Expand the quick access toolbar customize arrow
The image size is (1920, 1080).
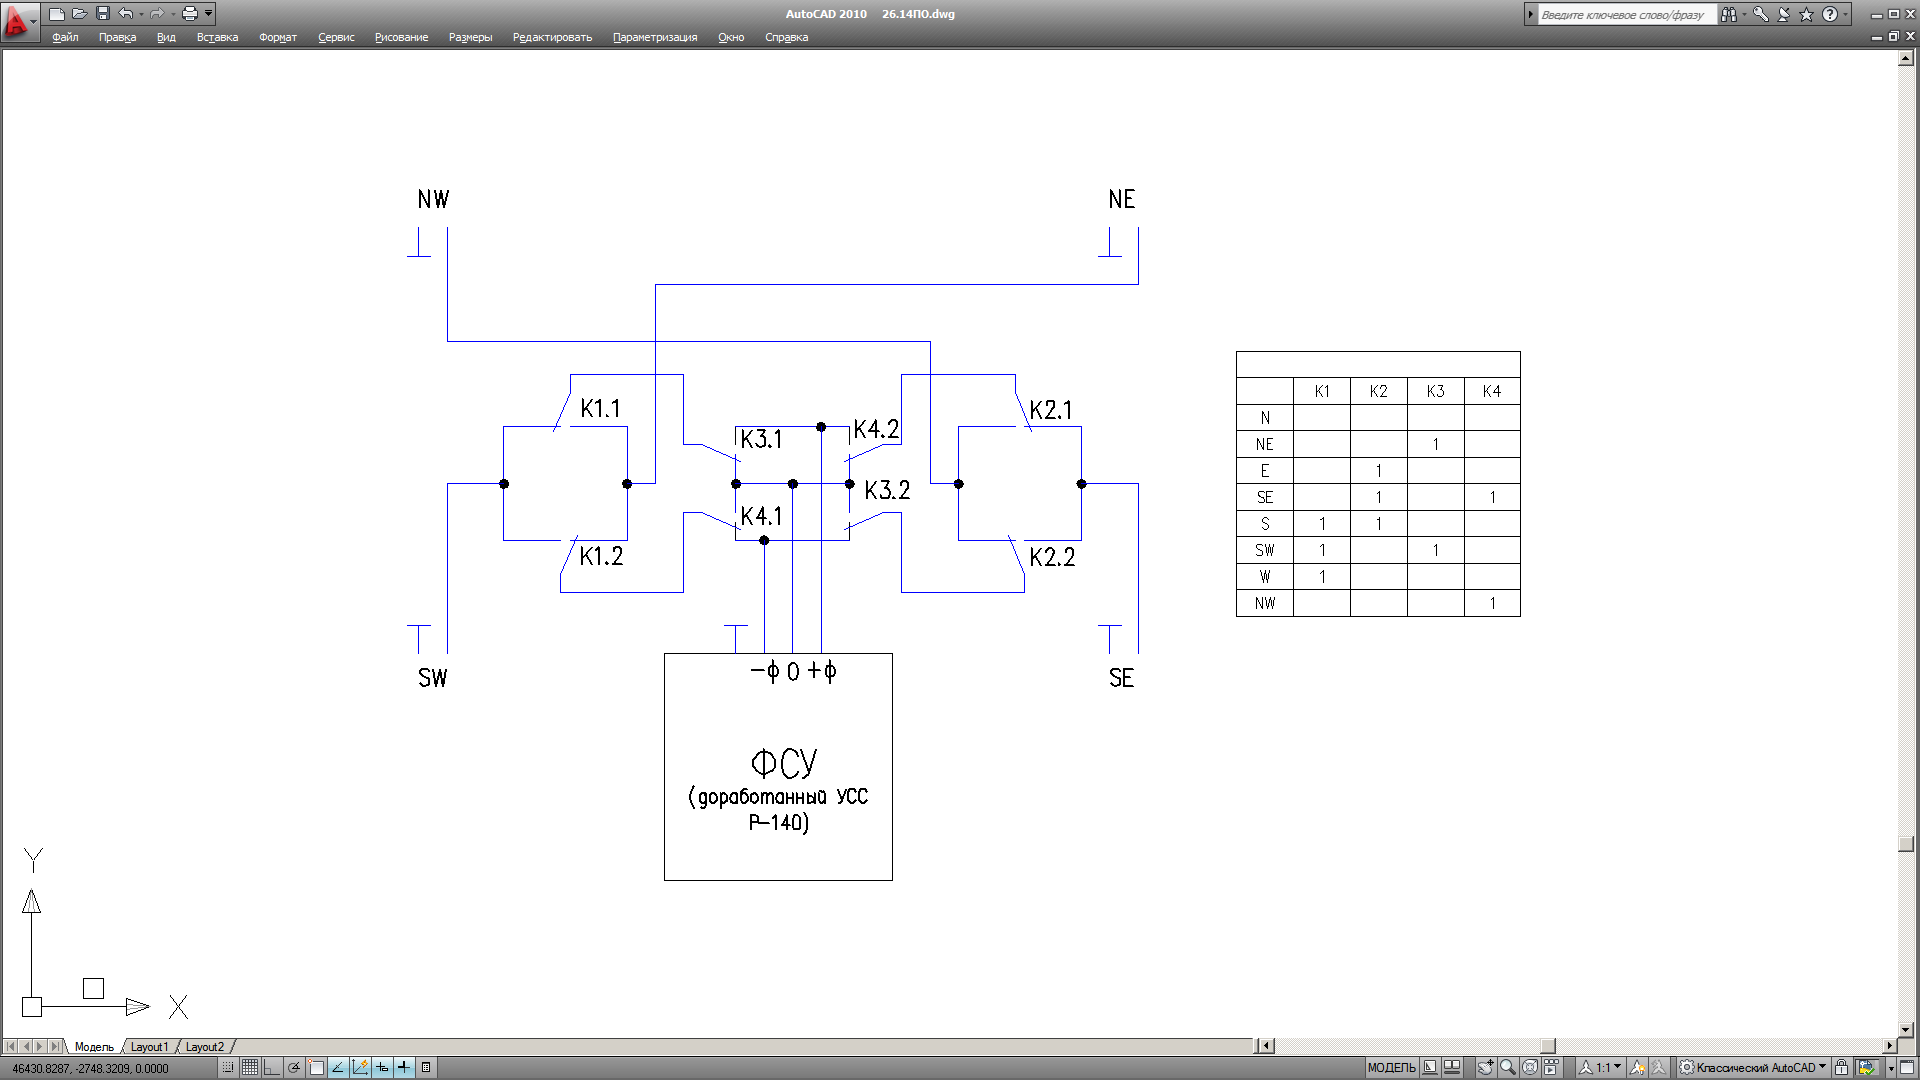[209, 13]
